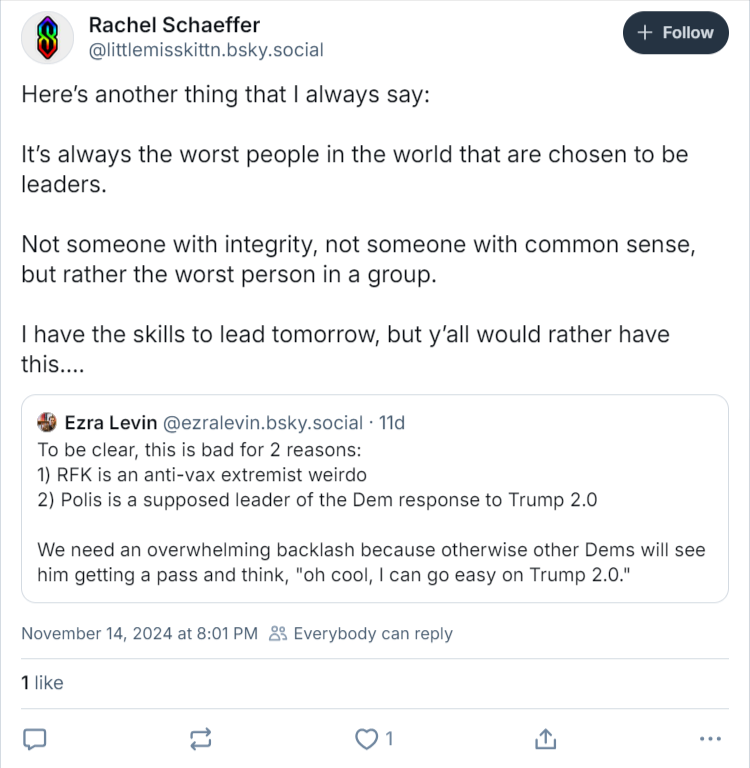The image size is (750, 768).
Task: Click the November 14, 2024 timestamp
Action: [x=139, y=634]
